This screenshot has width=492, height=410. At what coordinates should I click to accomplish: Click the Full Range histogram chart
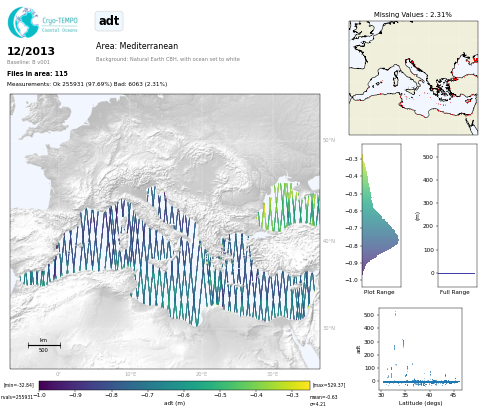[x=457, y=215]
